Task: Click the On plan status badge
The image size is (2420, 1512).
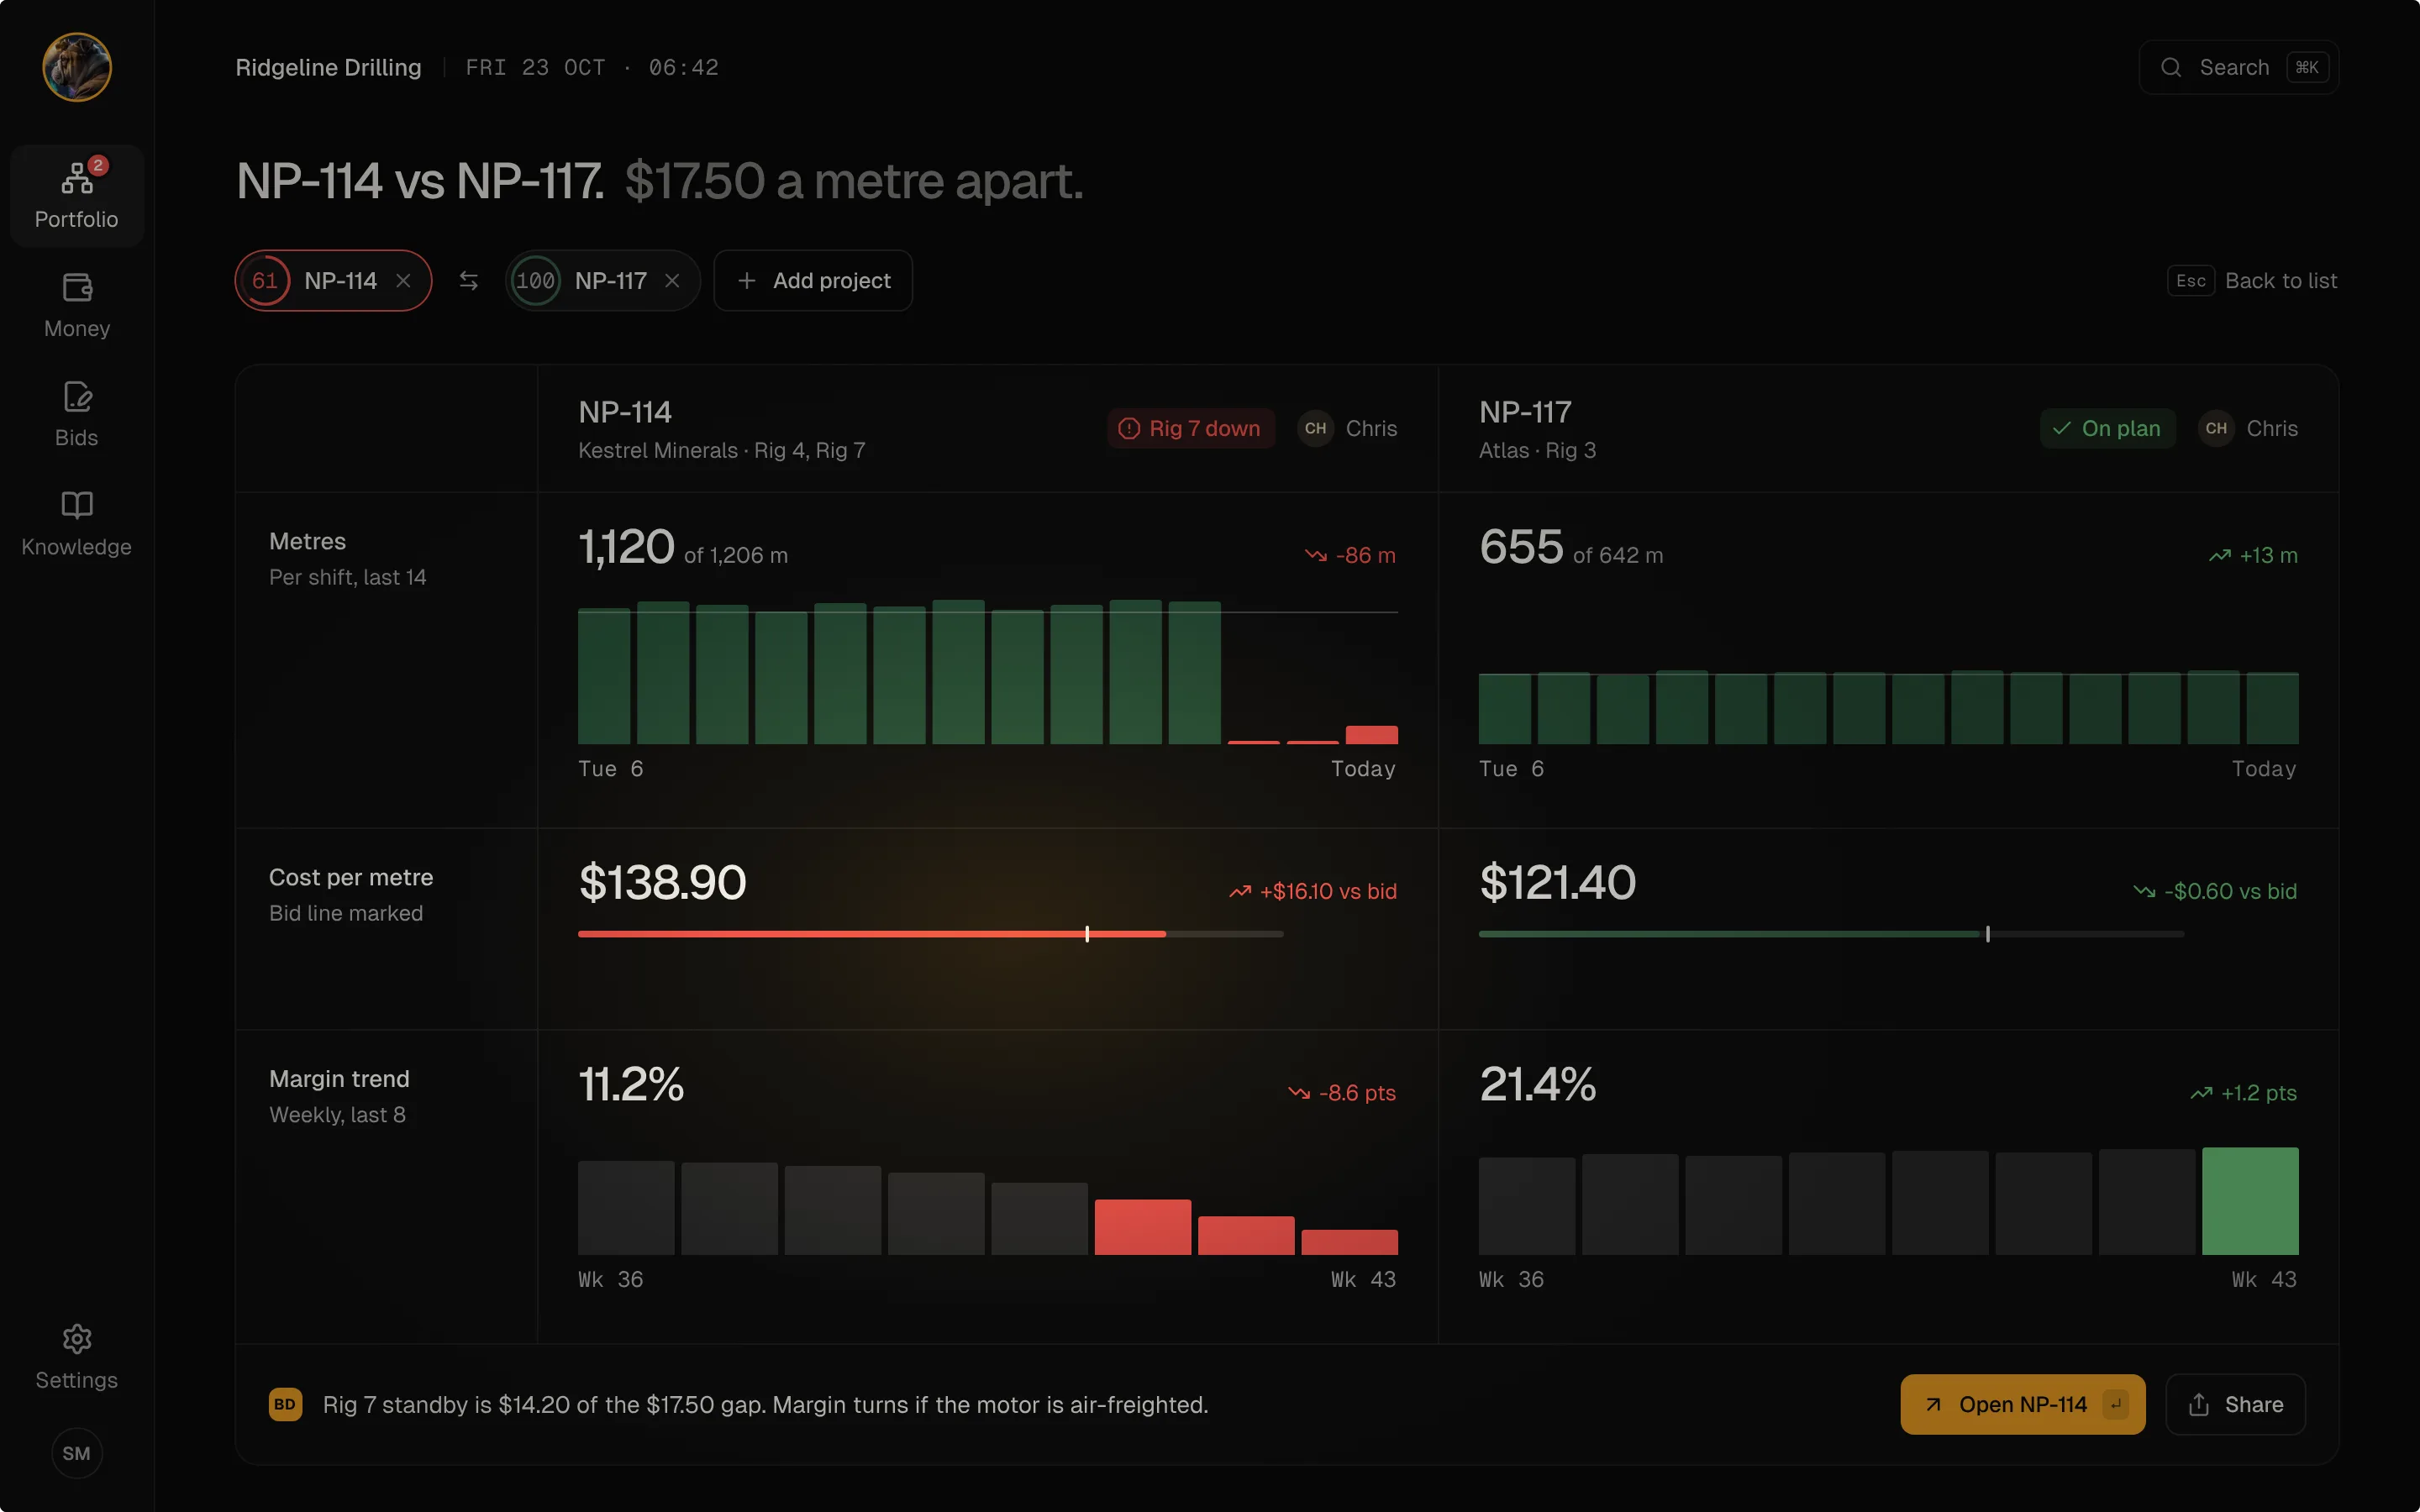Action: (2108, 428)
